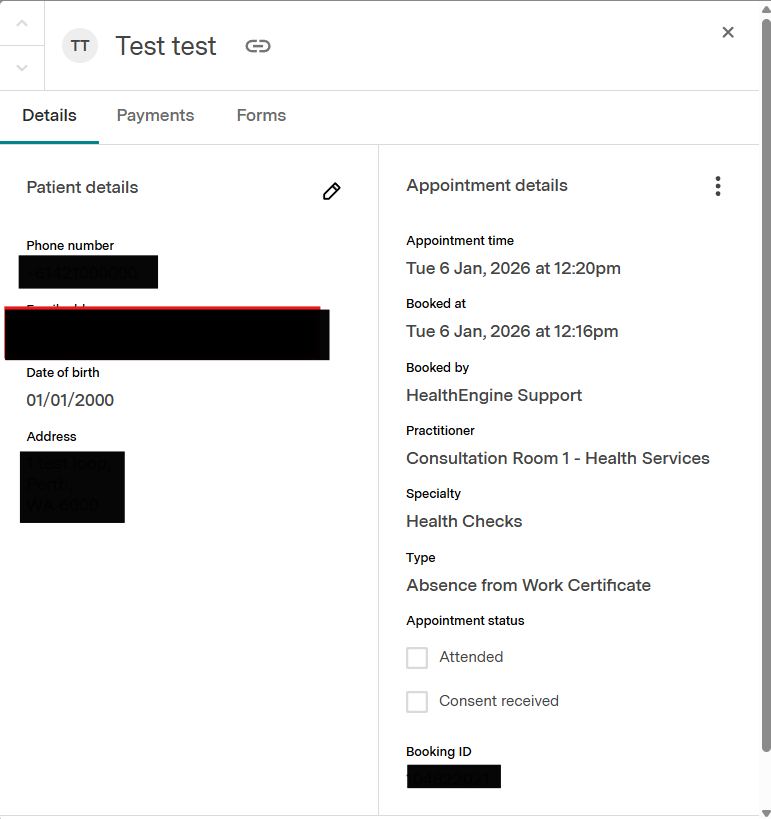Close the patient panel with the X

(x=728, y=32)
